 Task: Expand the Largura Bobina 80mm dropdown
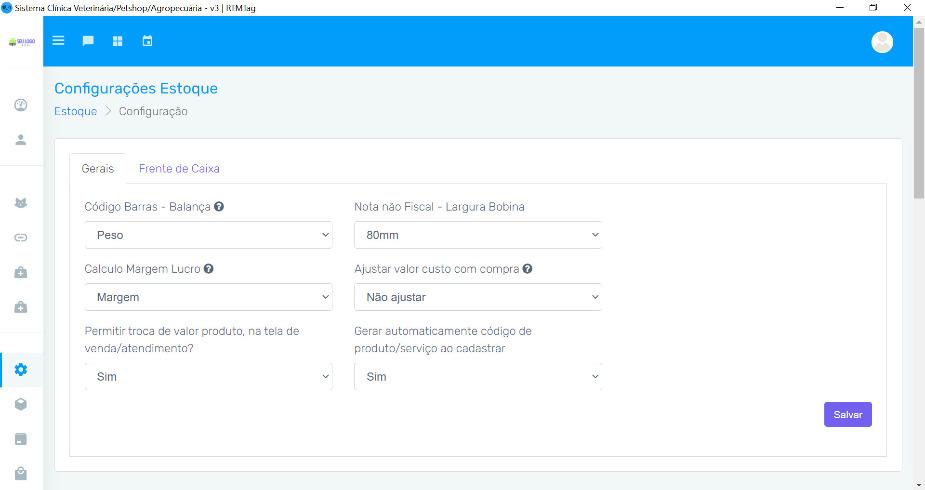tap(477, 235)
